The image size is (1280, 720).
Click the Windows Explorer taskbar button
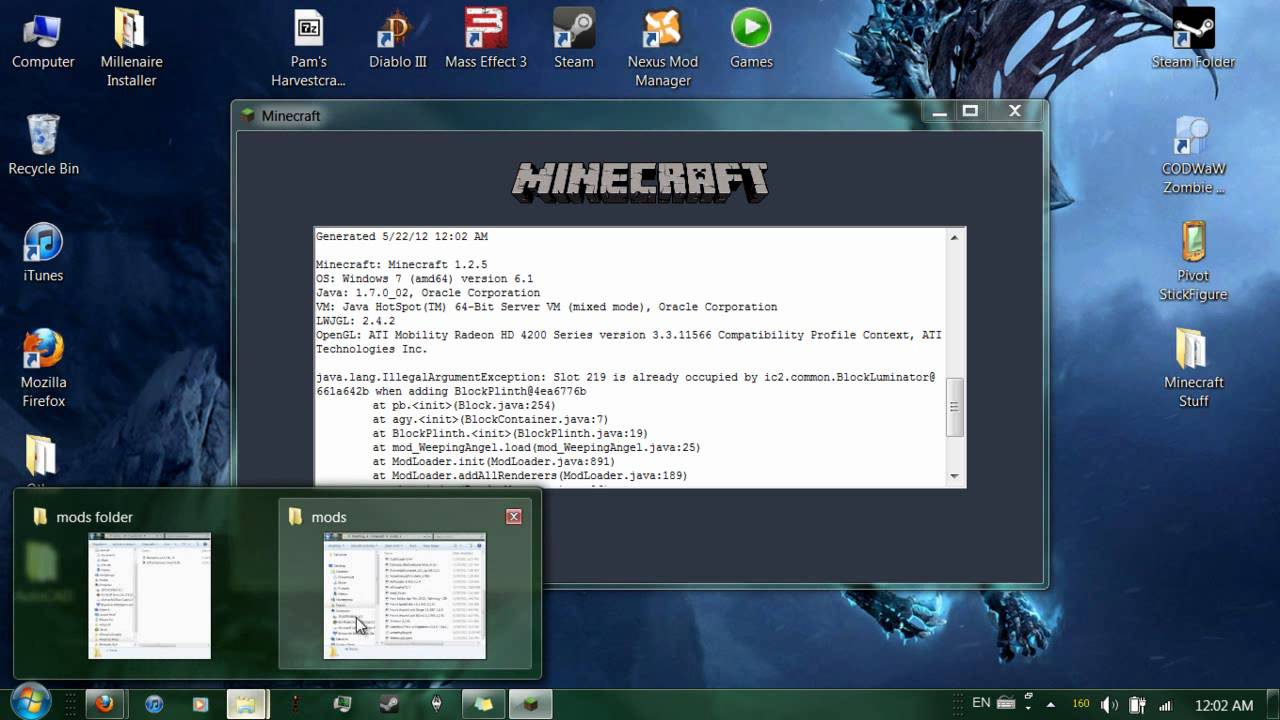(x=246, y=704)
